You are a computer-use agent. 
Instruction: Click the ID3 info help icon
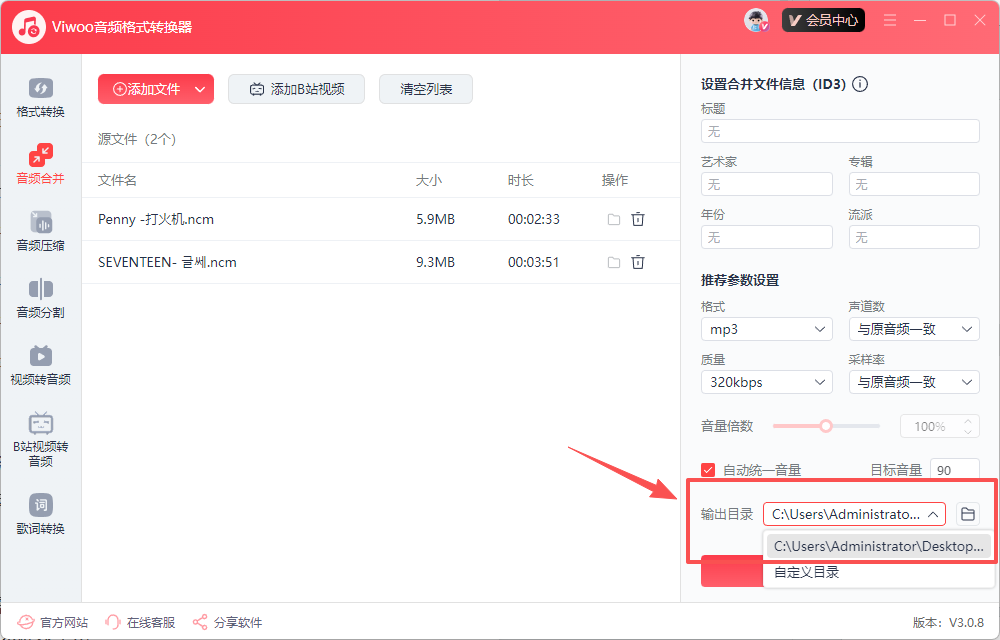tap(859, 84)
